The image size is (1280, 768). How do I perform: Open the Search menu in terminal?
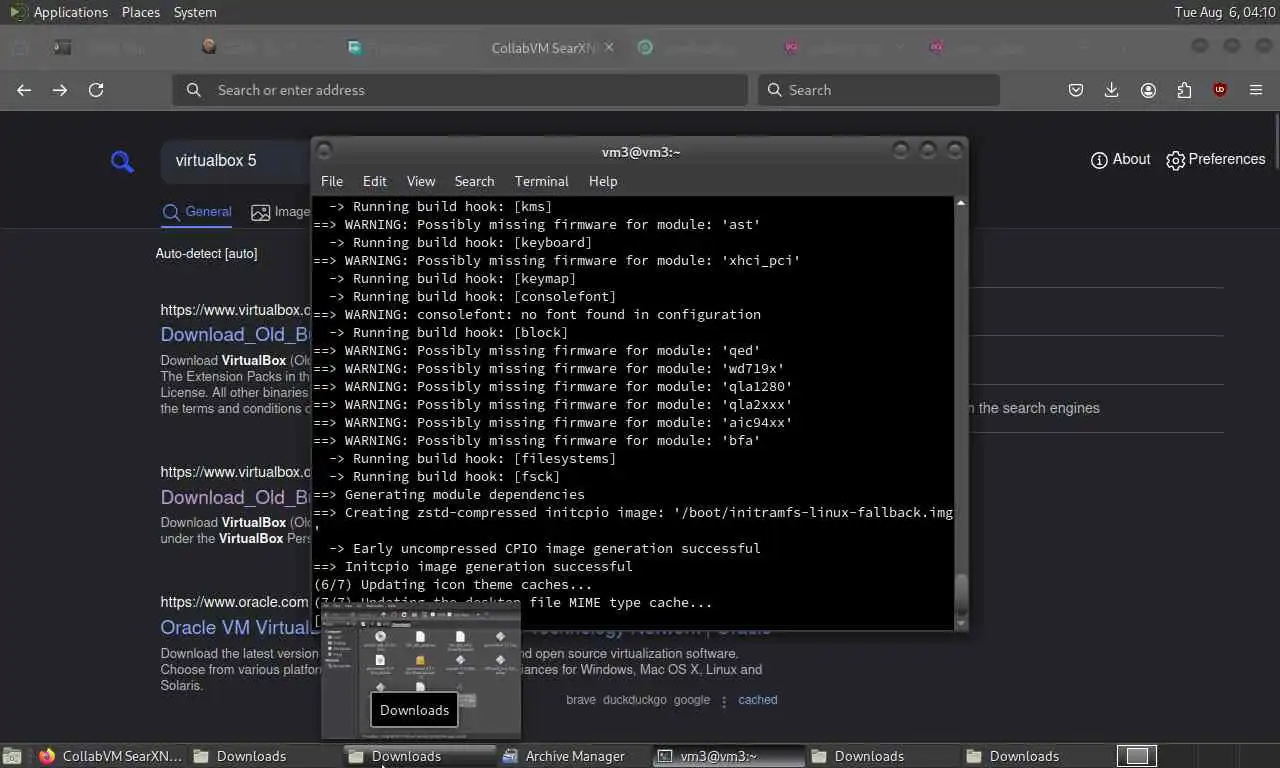(x=474, y=181)
